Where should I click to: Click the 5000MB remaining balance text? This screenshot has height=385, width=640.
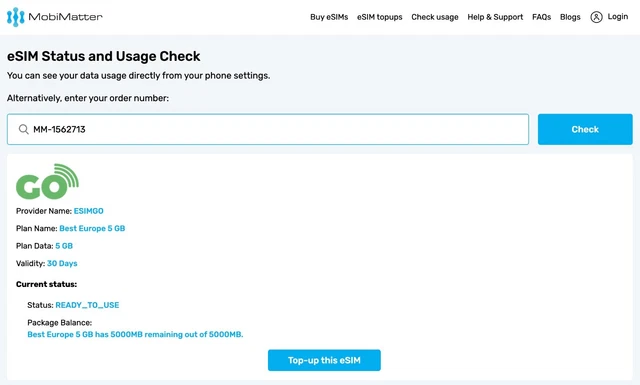135,334
